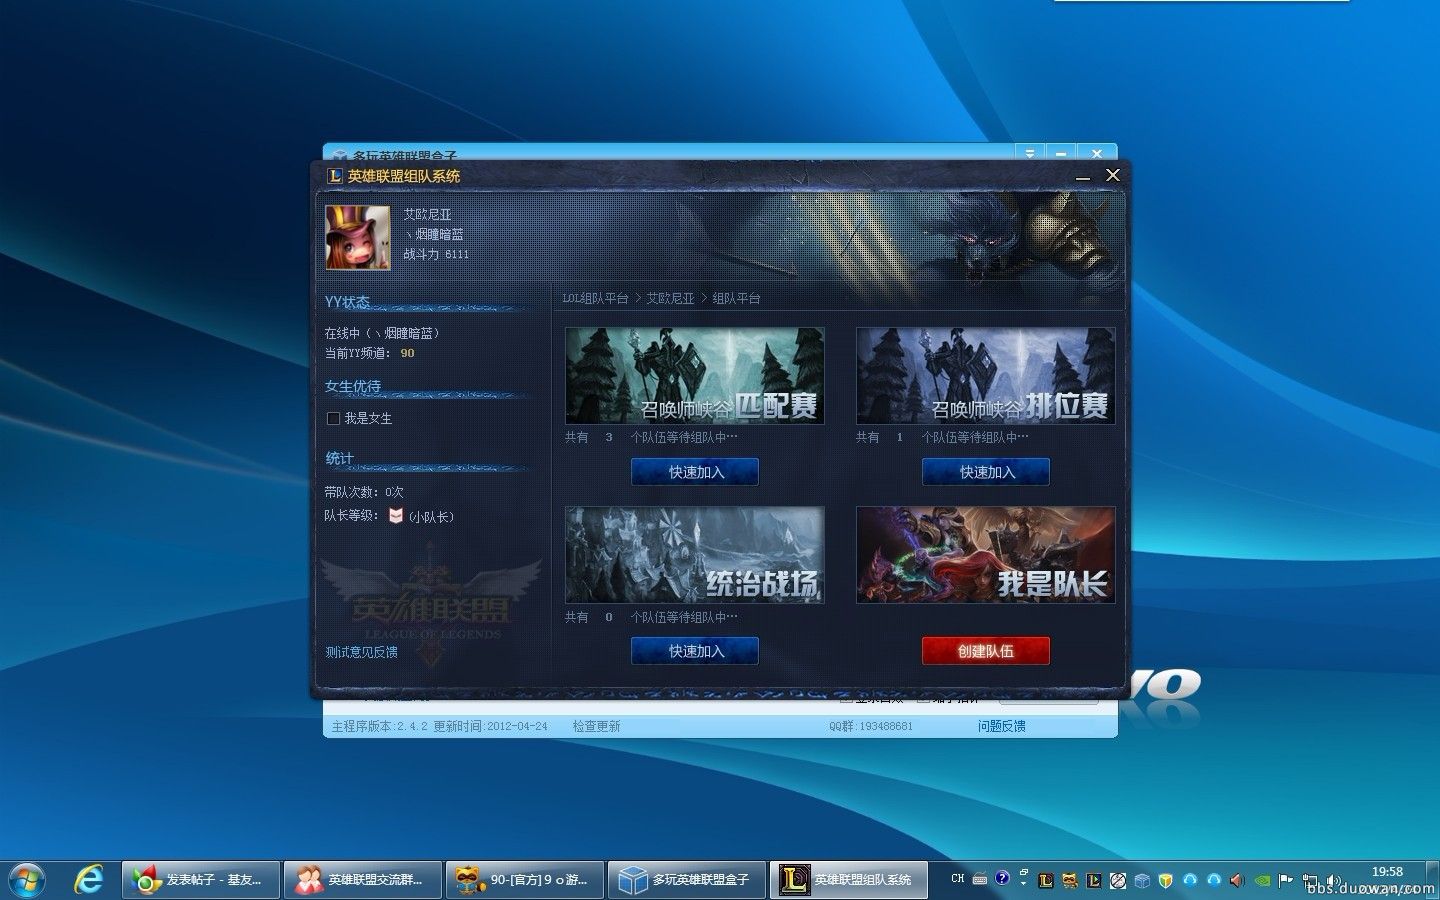Click the system volume tray icon
1440x900 pixels.
coord(1333,881)
